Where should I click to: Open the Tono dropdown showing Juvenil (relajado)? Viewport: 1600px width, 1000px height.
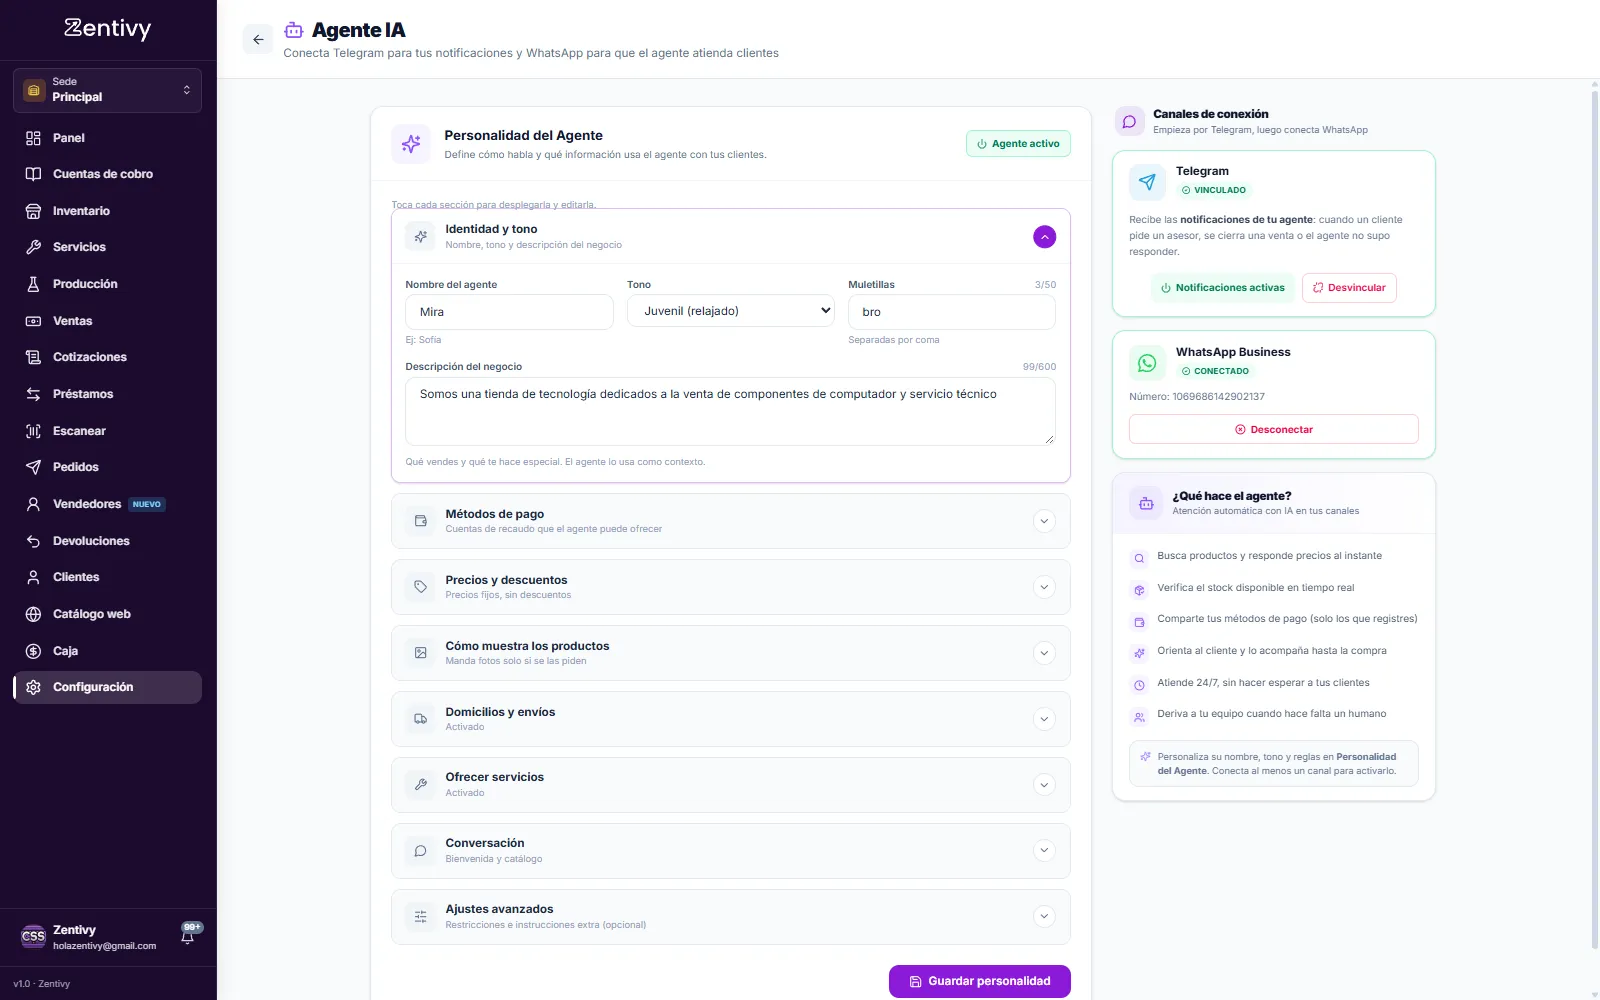731,311
